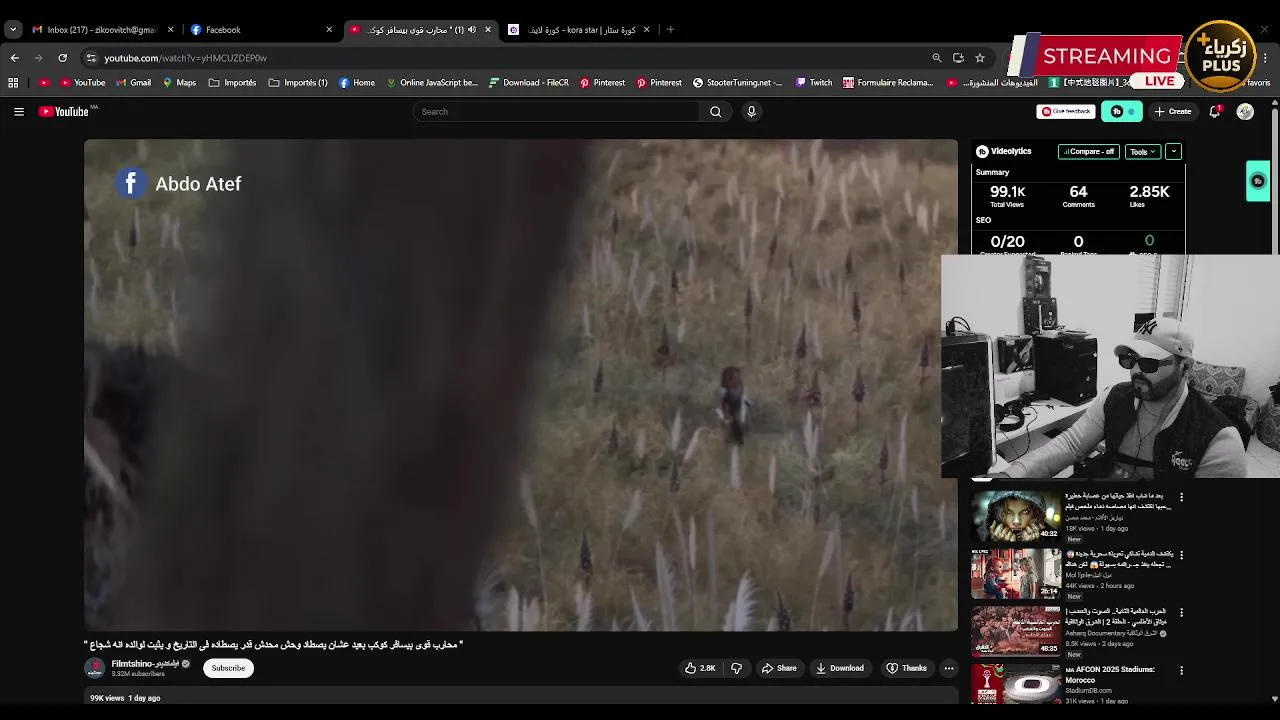Open the StocterTuning.net bookmark

pos(737,83)
